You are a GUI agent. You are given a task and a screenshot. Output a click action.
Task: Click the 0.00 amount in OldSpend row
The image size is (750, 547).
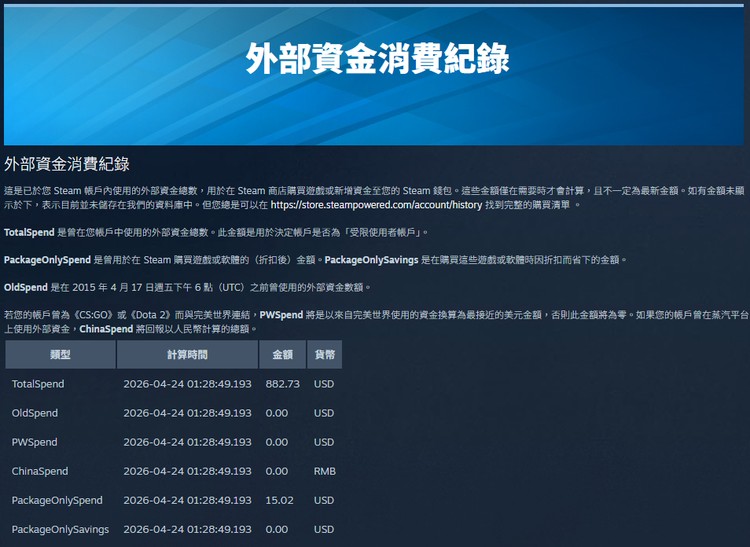tap(277, 413)
